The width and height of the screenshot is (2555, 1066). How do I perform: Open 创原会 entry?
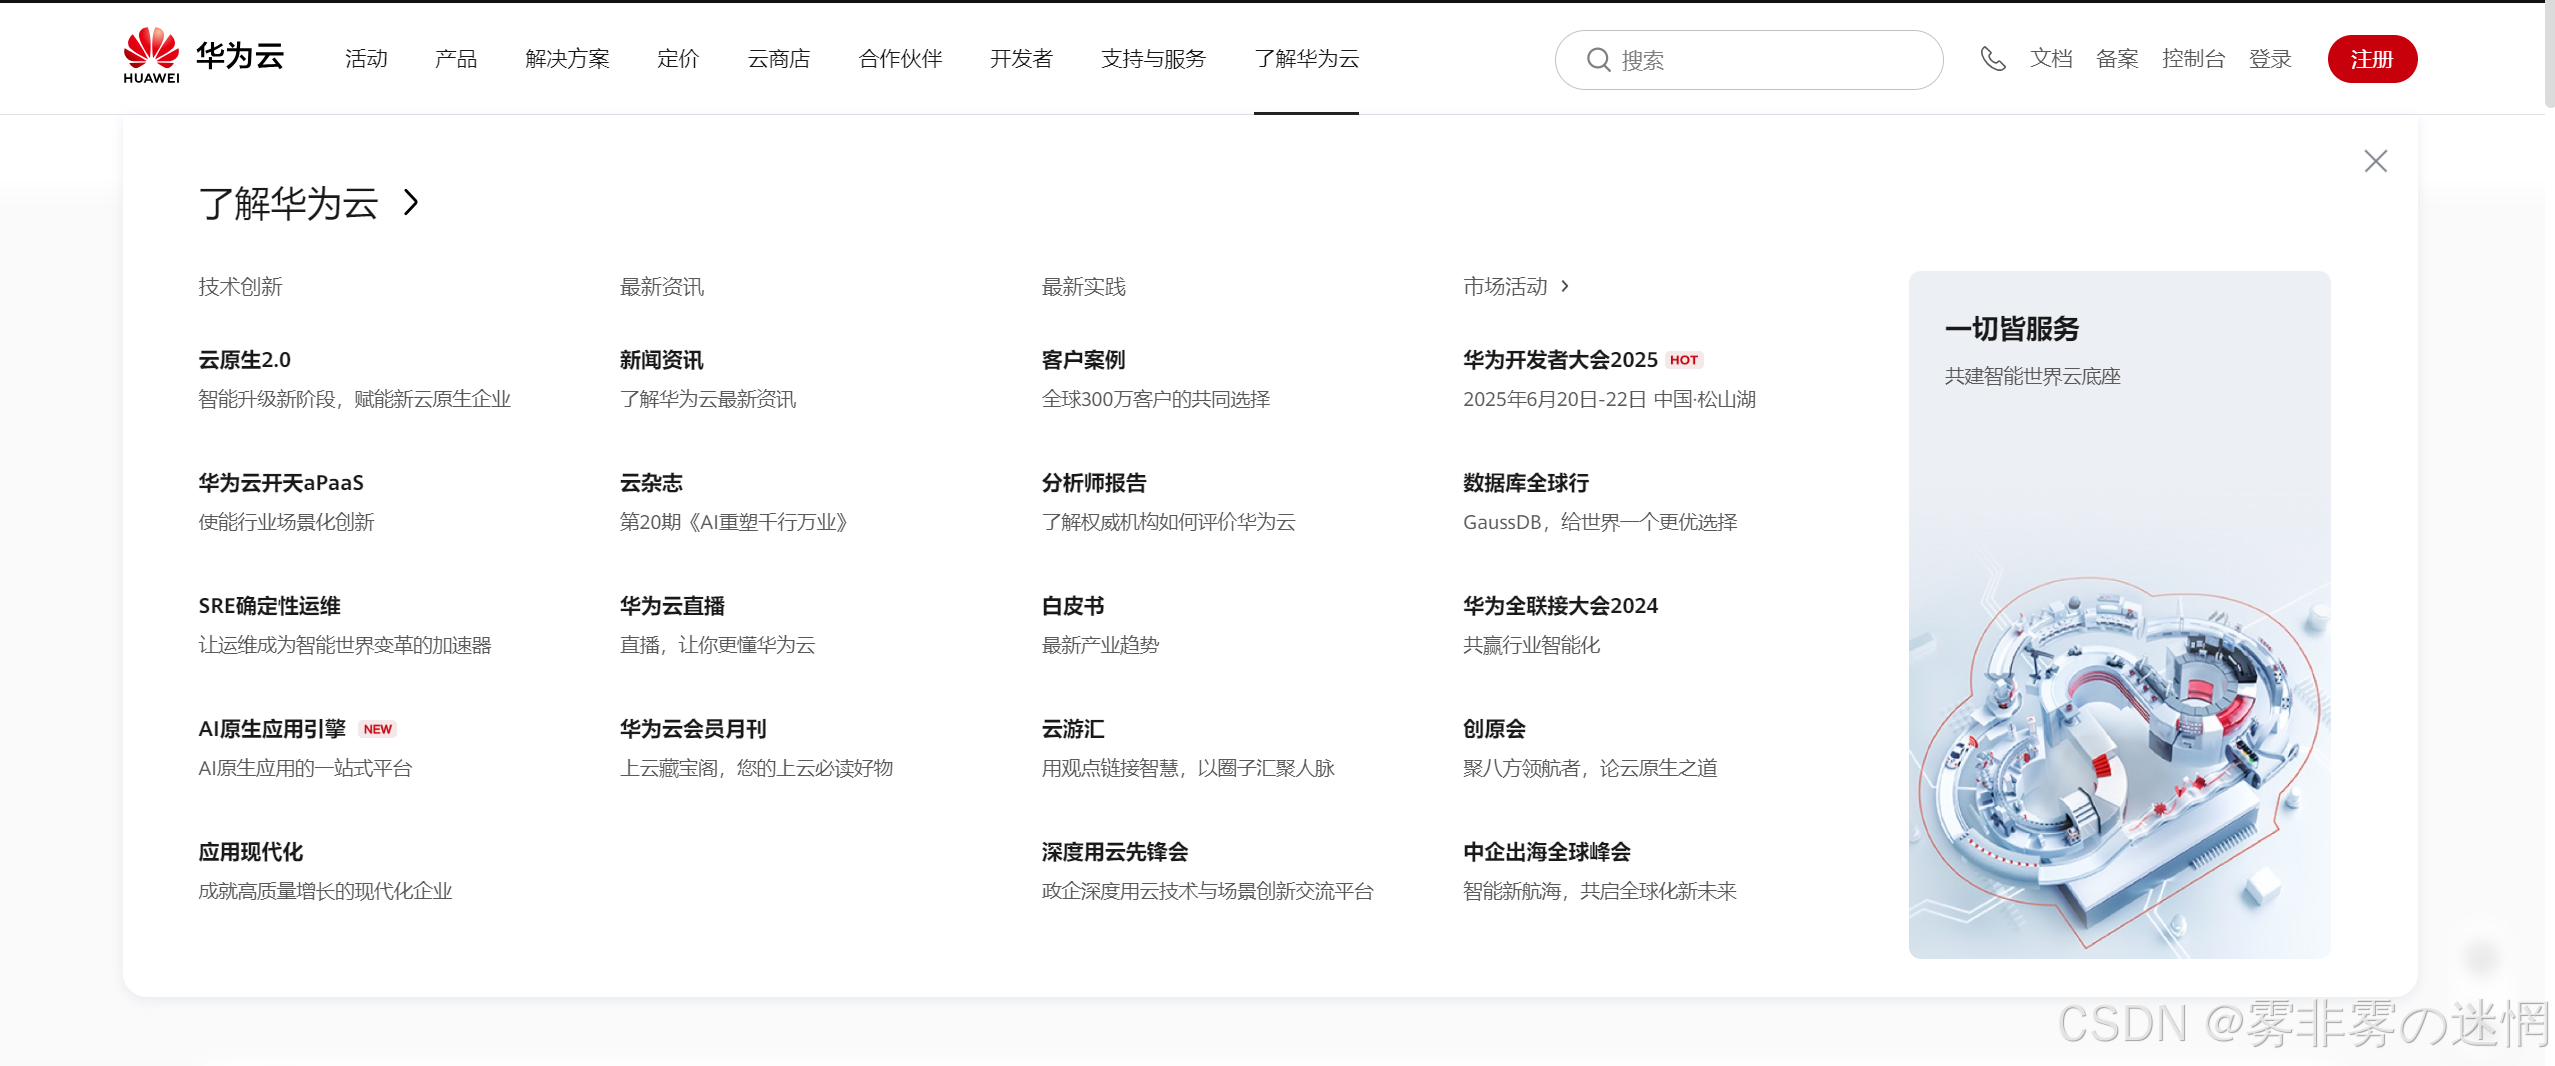[1494, 728]
